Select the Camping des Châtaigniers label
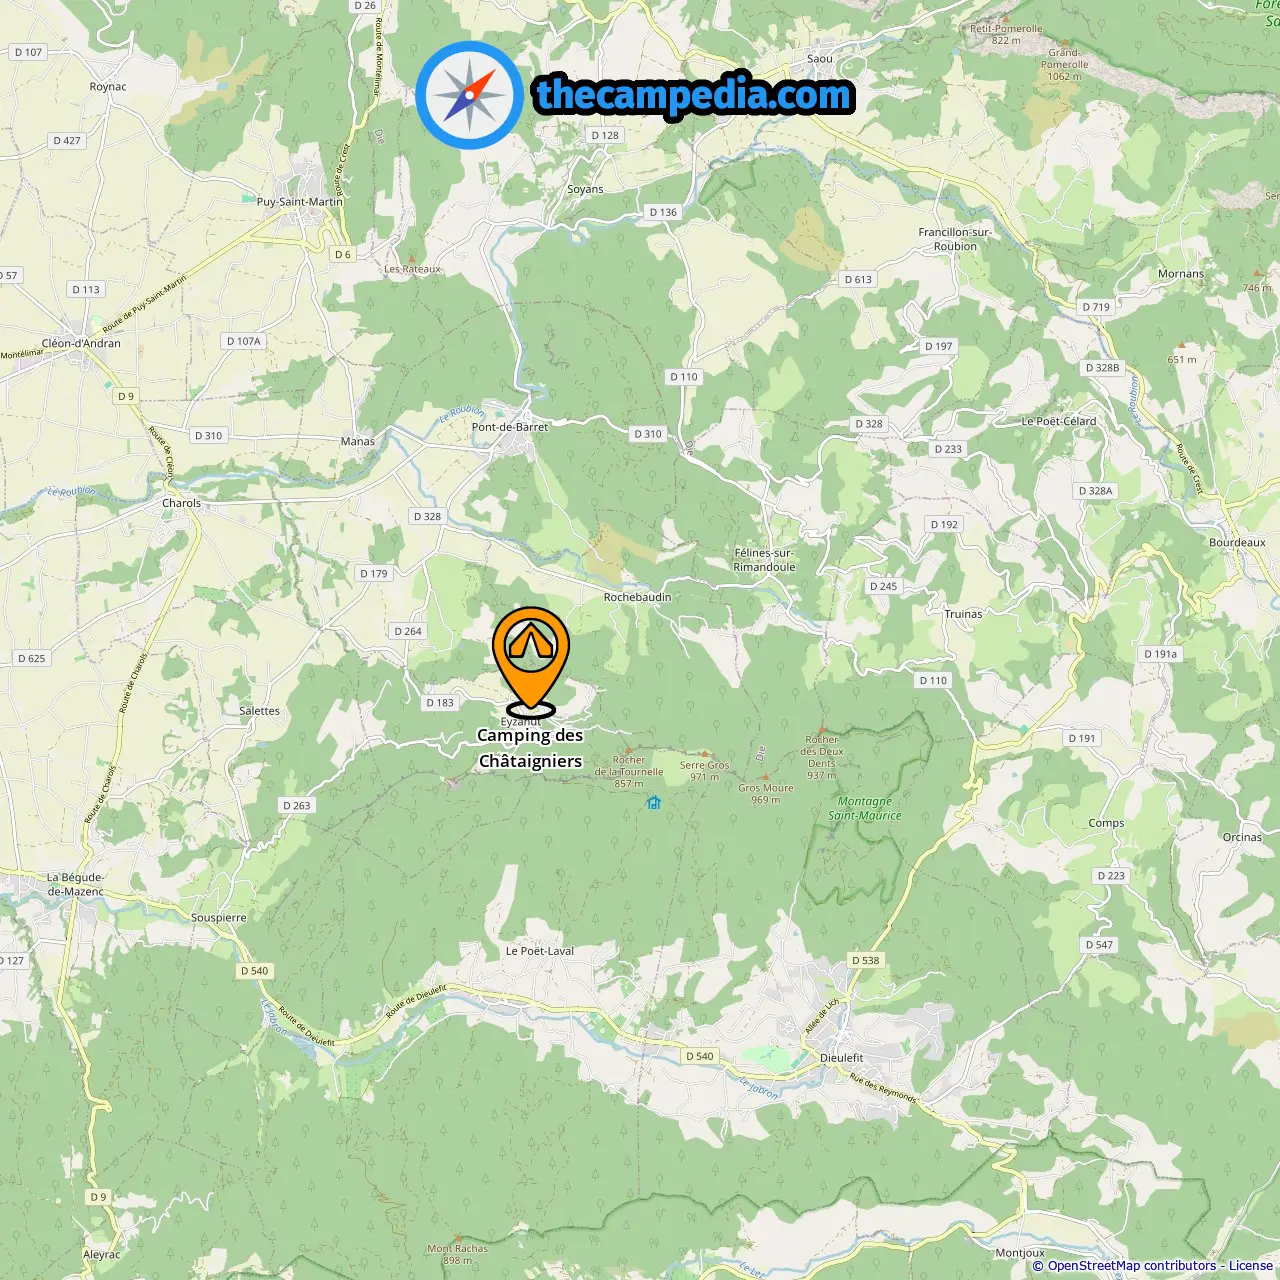The width and height of the screenshot is (1280, 1280). [530, 748]
